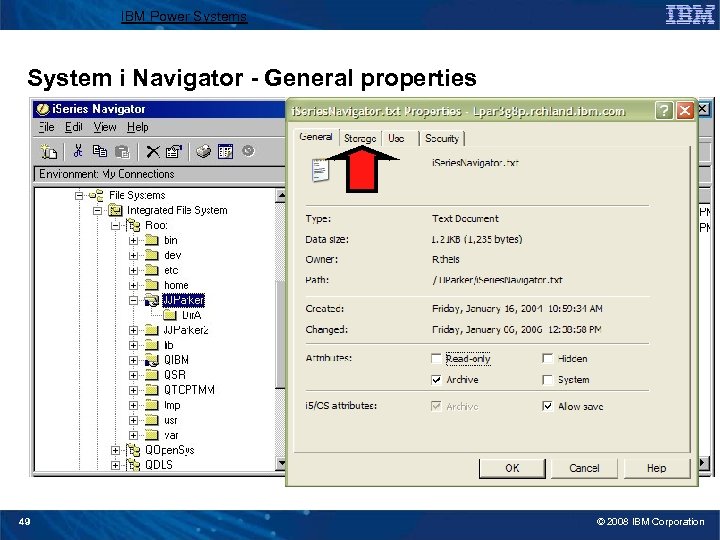Collapse the JJParker folder

point(133,301)
